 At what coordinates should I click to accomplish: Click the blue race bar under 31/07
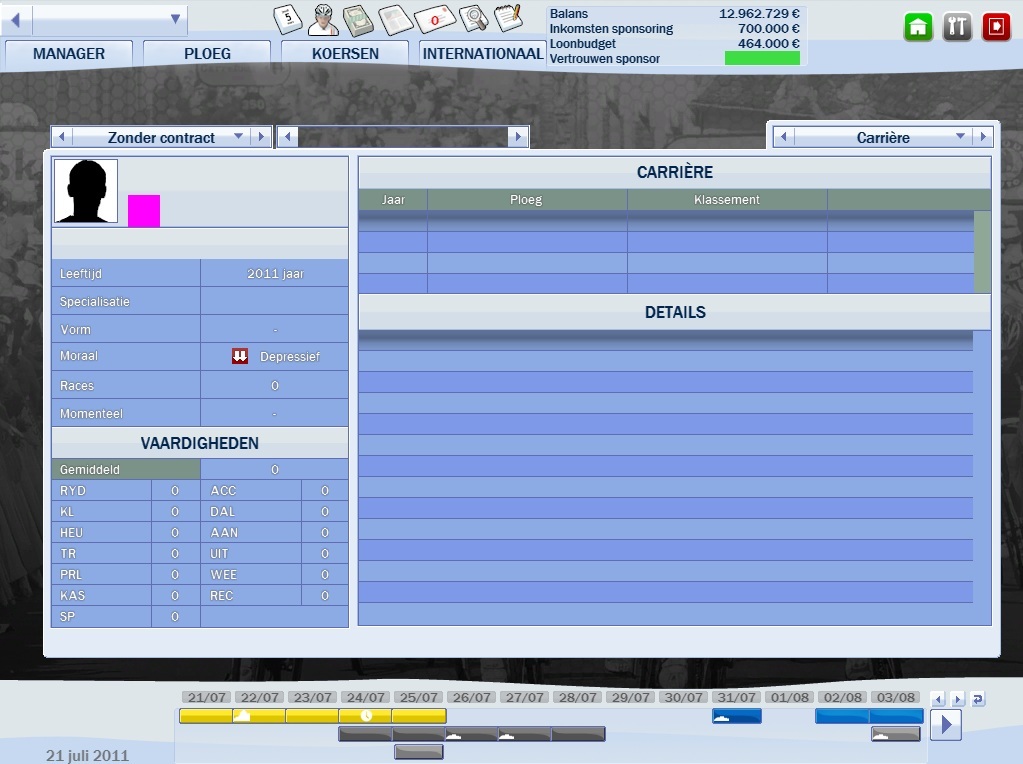tap(737, 716)
